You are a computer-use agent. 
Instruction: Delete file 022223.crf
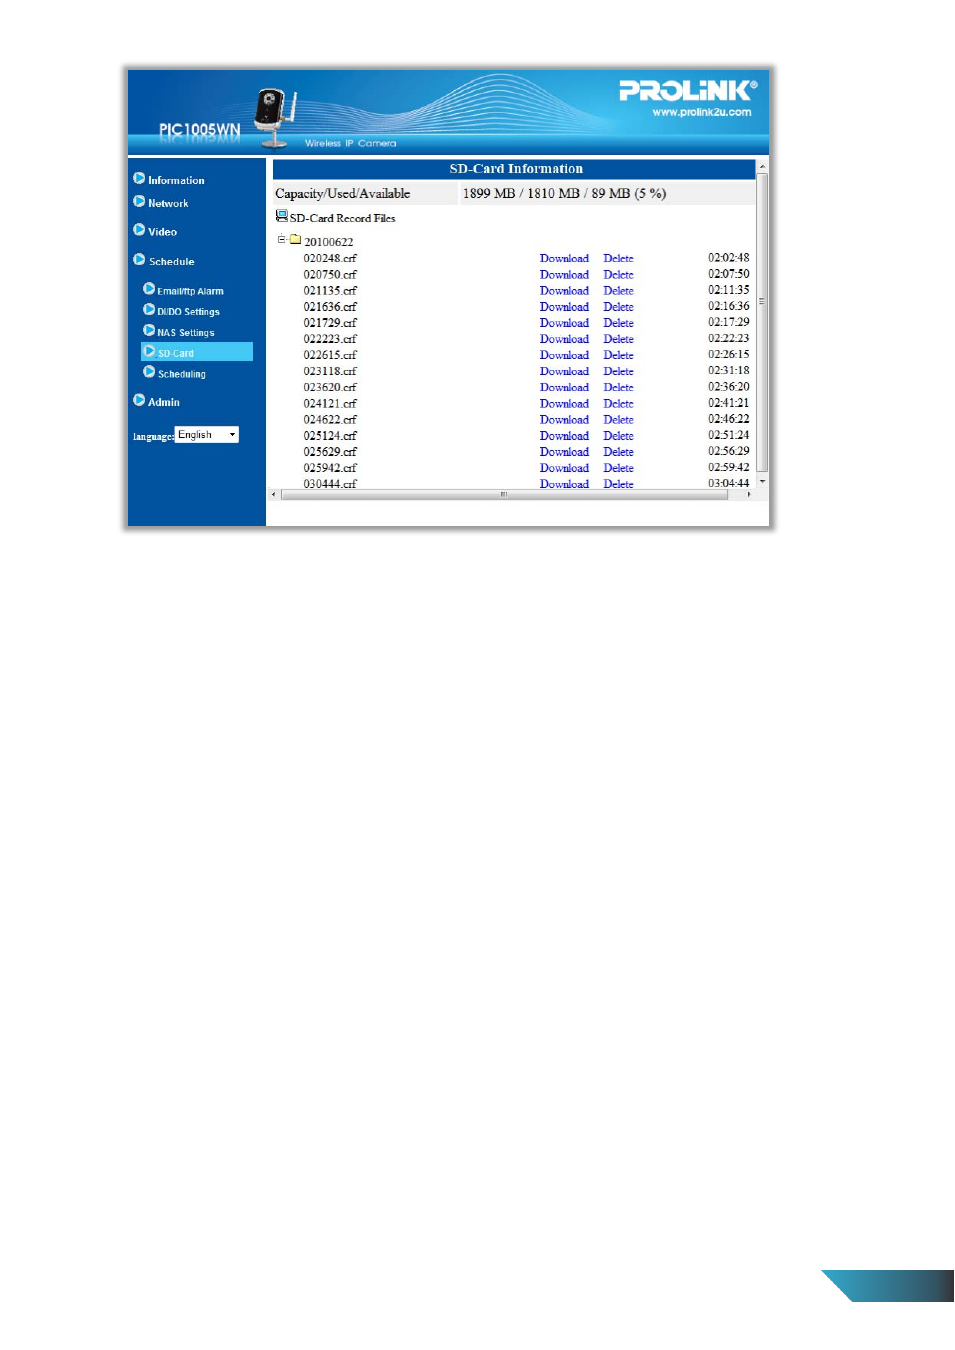click(x=618, y=338)
